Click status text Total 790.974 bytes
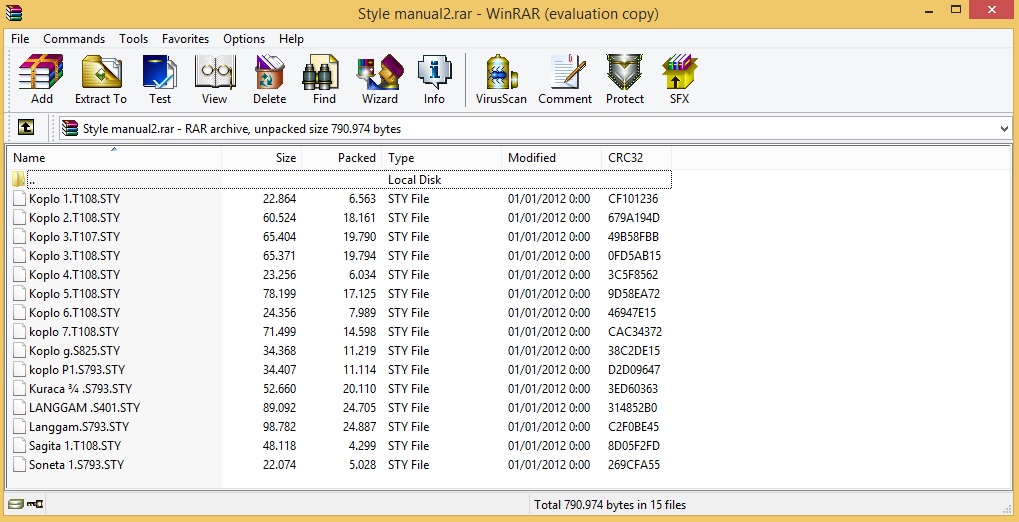The image size is (1019, 522). point(610,504)
